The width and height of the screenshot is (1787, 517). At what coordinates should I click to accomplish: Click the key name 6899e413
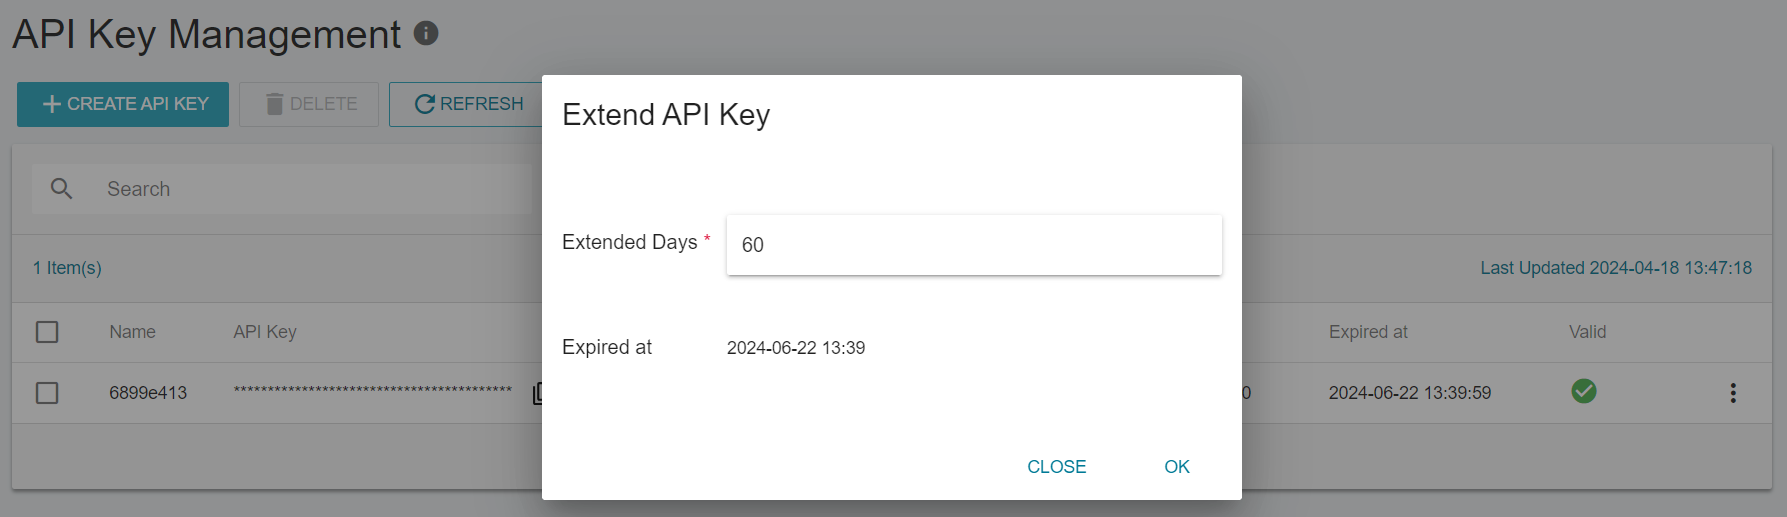coord(148,393)
